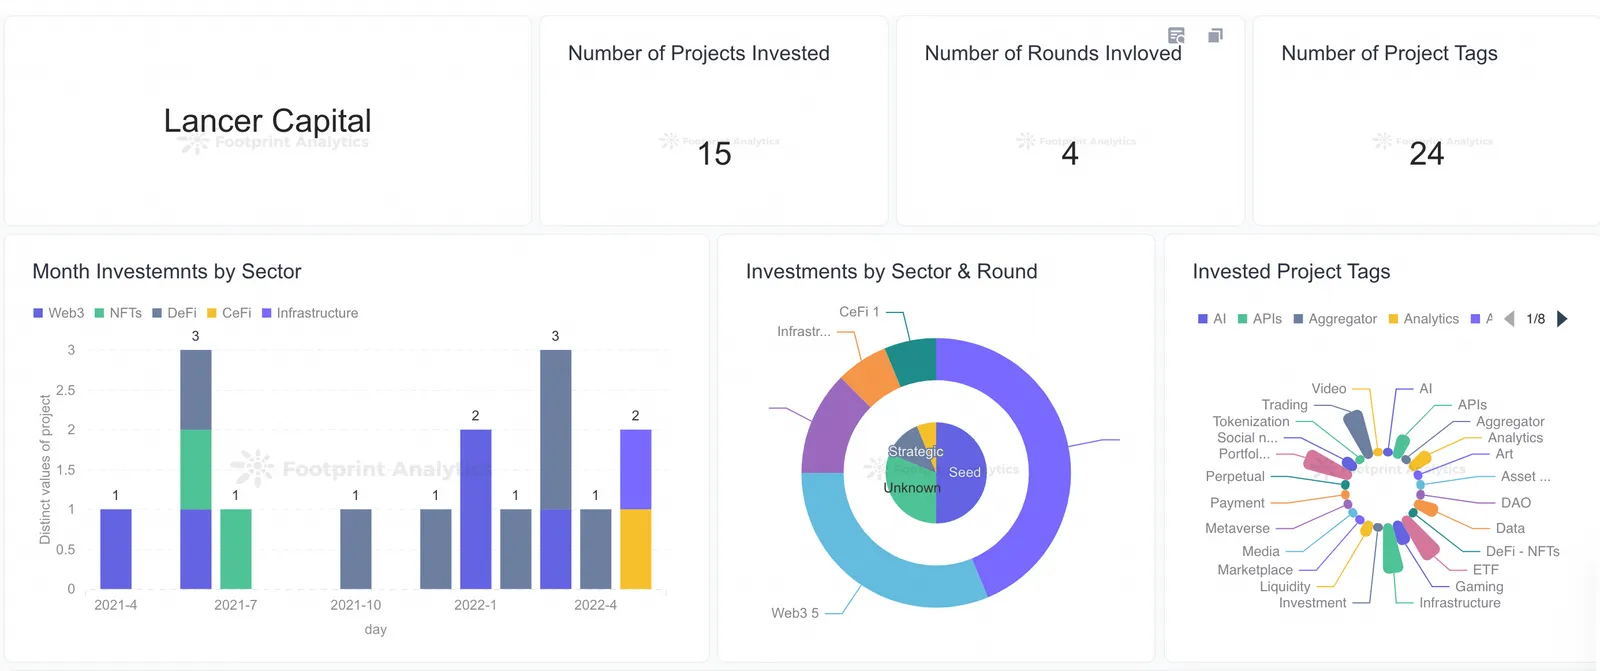Toggle the Analytics tag in project tags legend
1600x671 pixels.
click(1424, 319)
